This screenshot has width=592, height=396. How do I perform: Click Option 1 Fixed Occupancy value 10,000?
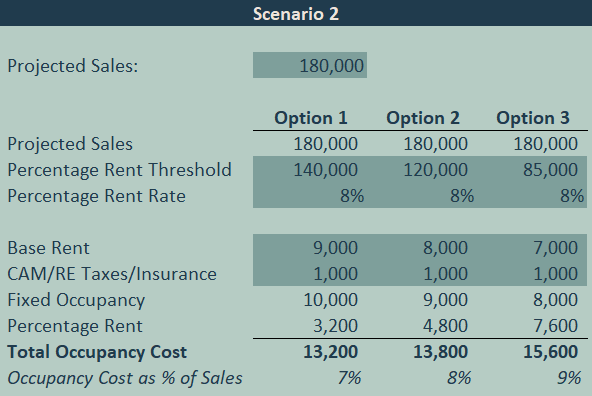[x=330, y=300]
